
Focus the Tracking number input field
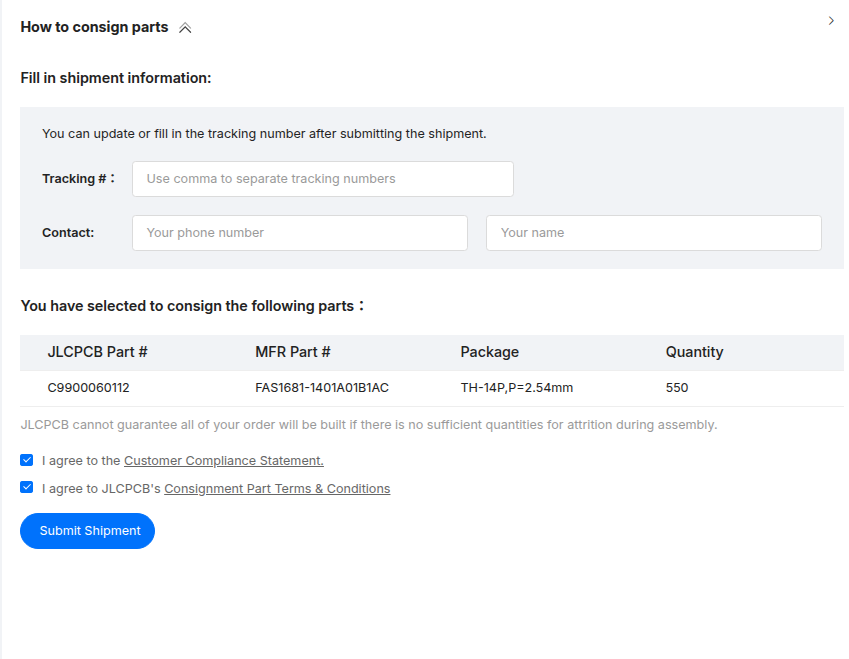(x=322, y=179)
